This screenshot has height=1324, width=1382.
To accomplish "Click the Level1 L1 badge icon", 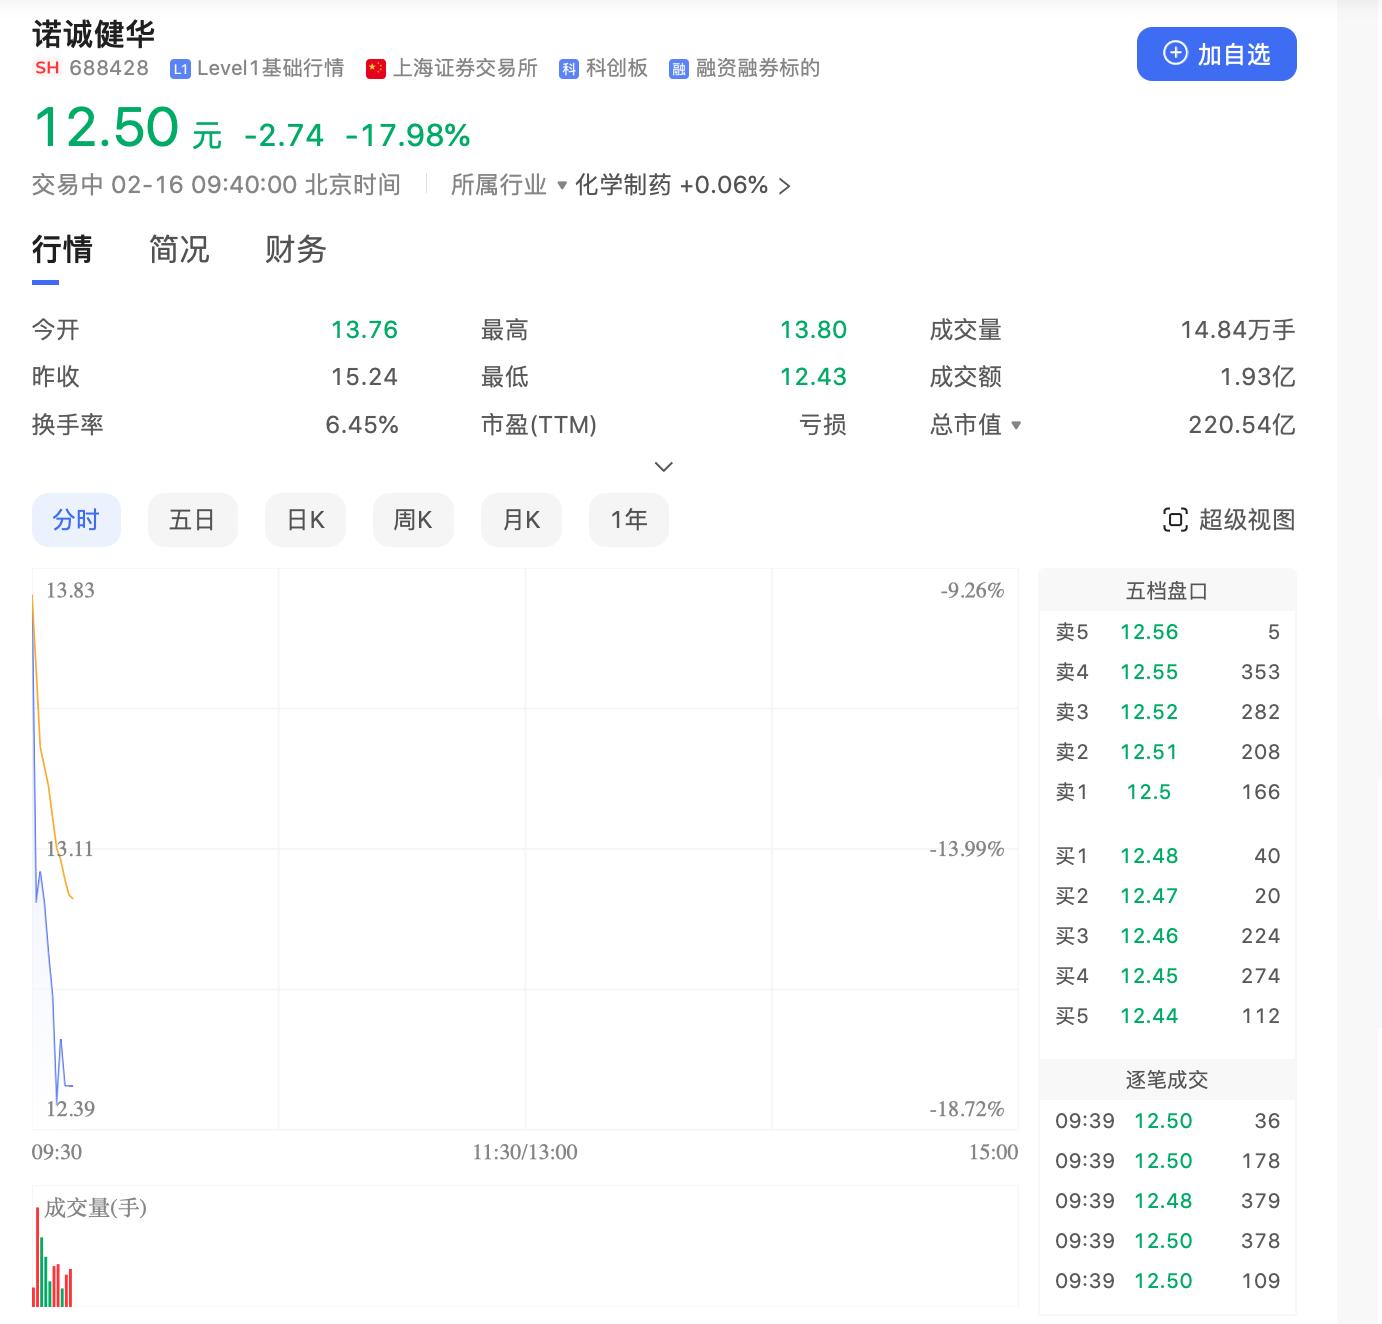I will (180, 69).
